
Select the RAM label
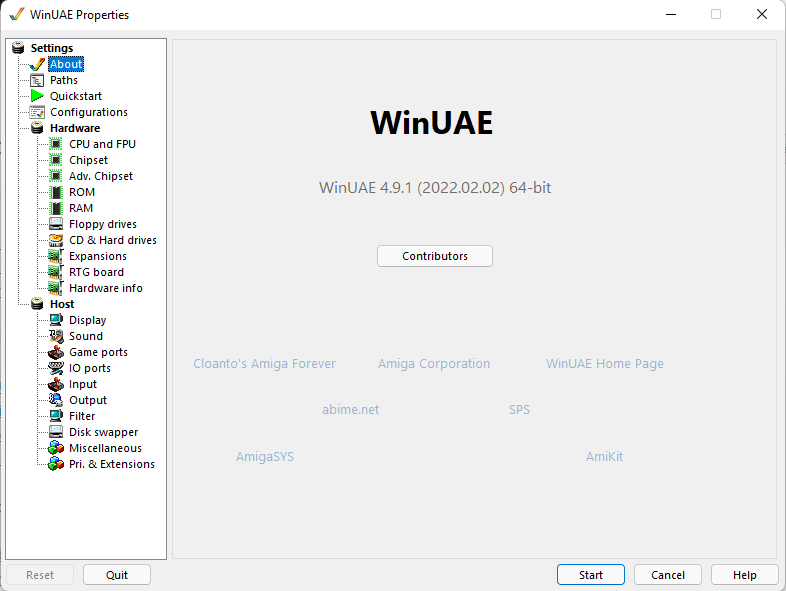point(81,209)
